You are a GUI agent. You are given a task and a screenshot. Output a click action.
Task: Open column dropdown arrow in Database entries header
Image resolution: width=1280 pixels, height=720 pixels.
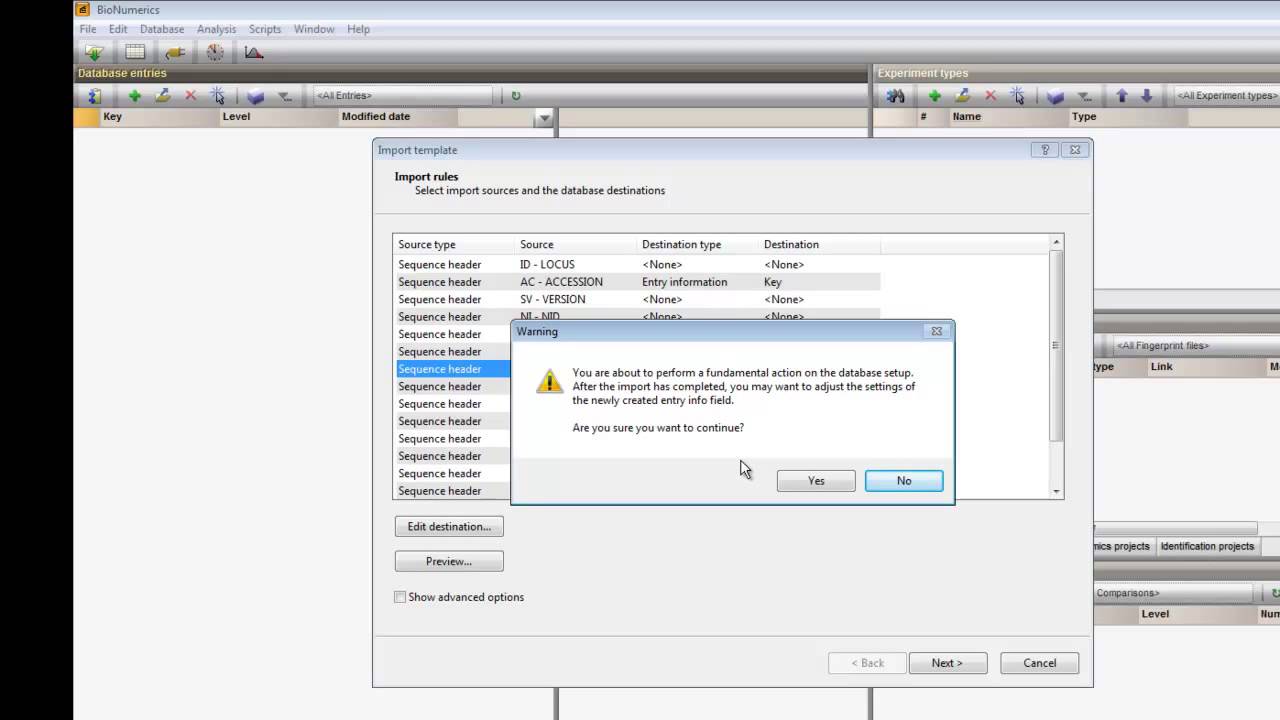click(544, 118)
